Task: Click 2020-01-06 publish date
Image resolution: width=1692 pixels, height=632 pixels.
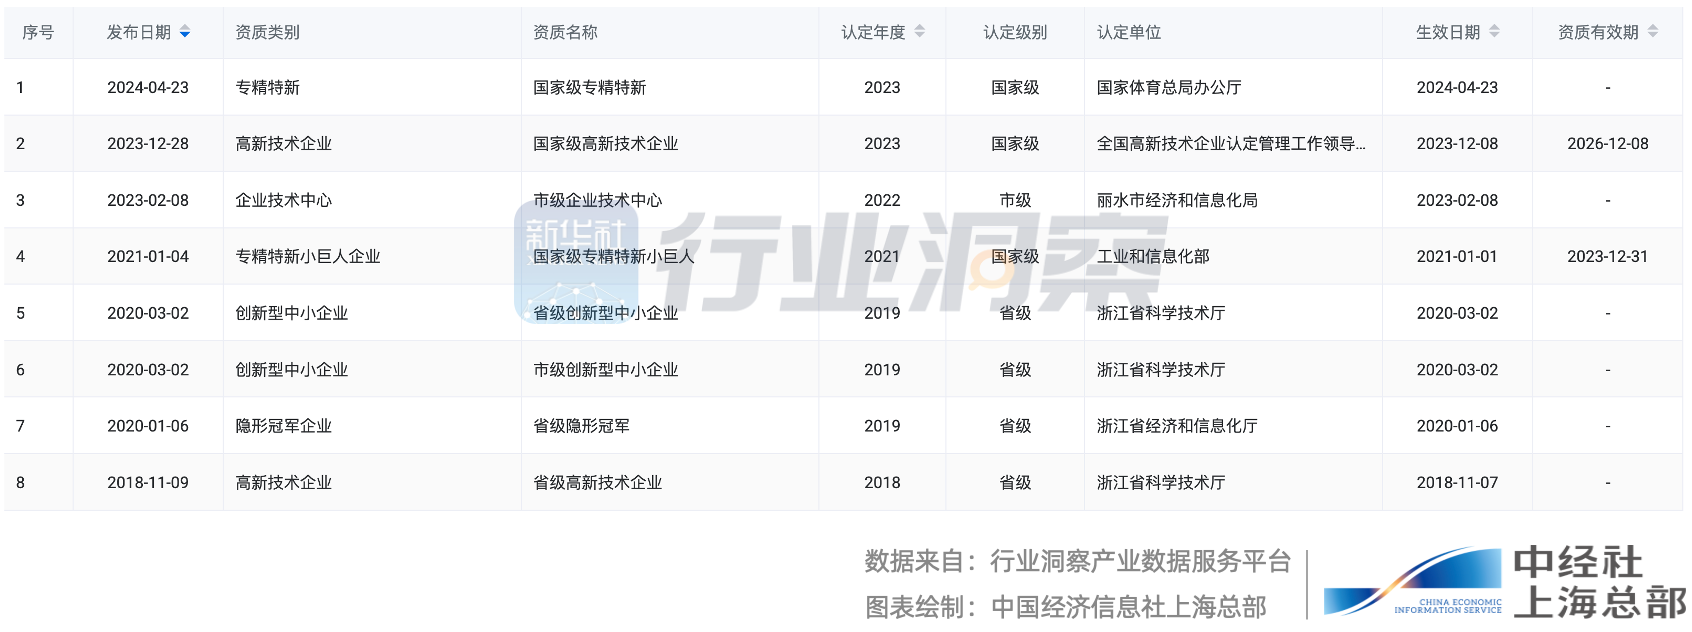Action: pos(148,425)
